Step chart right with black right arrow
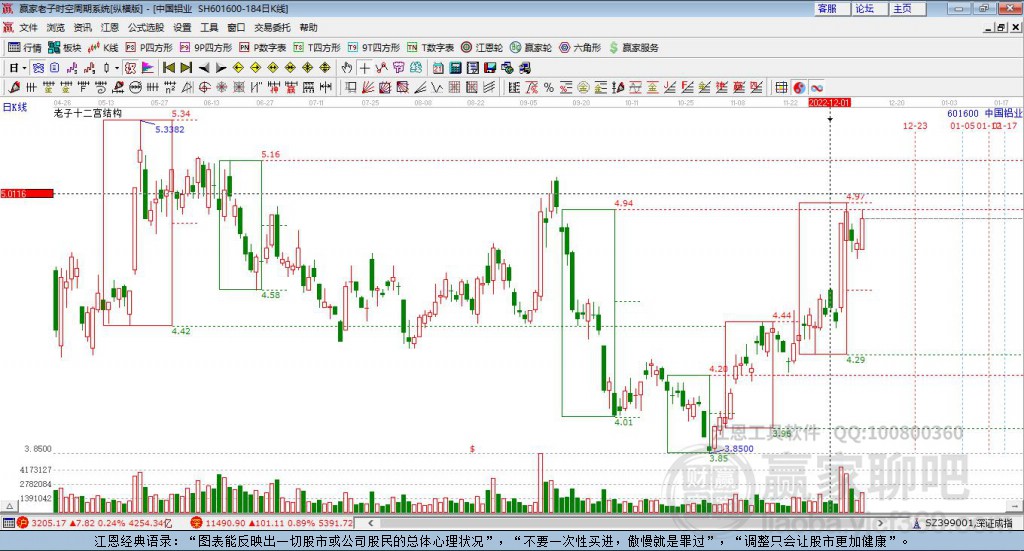 pyautogui.click(x=221, y=68)
